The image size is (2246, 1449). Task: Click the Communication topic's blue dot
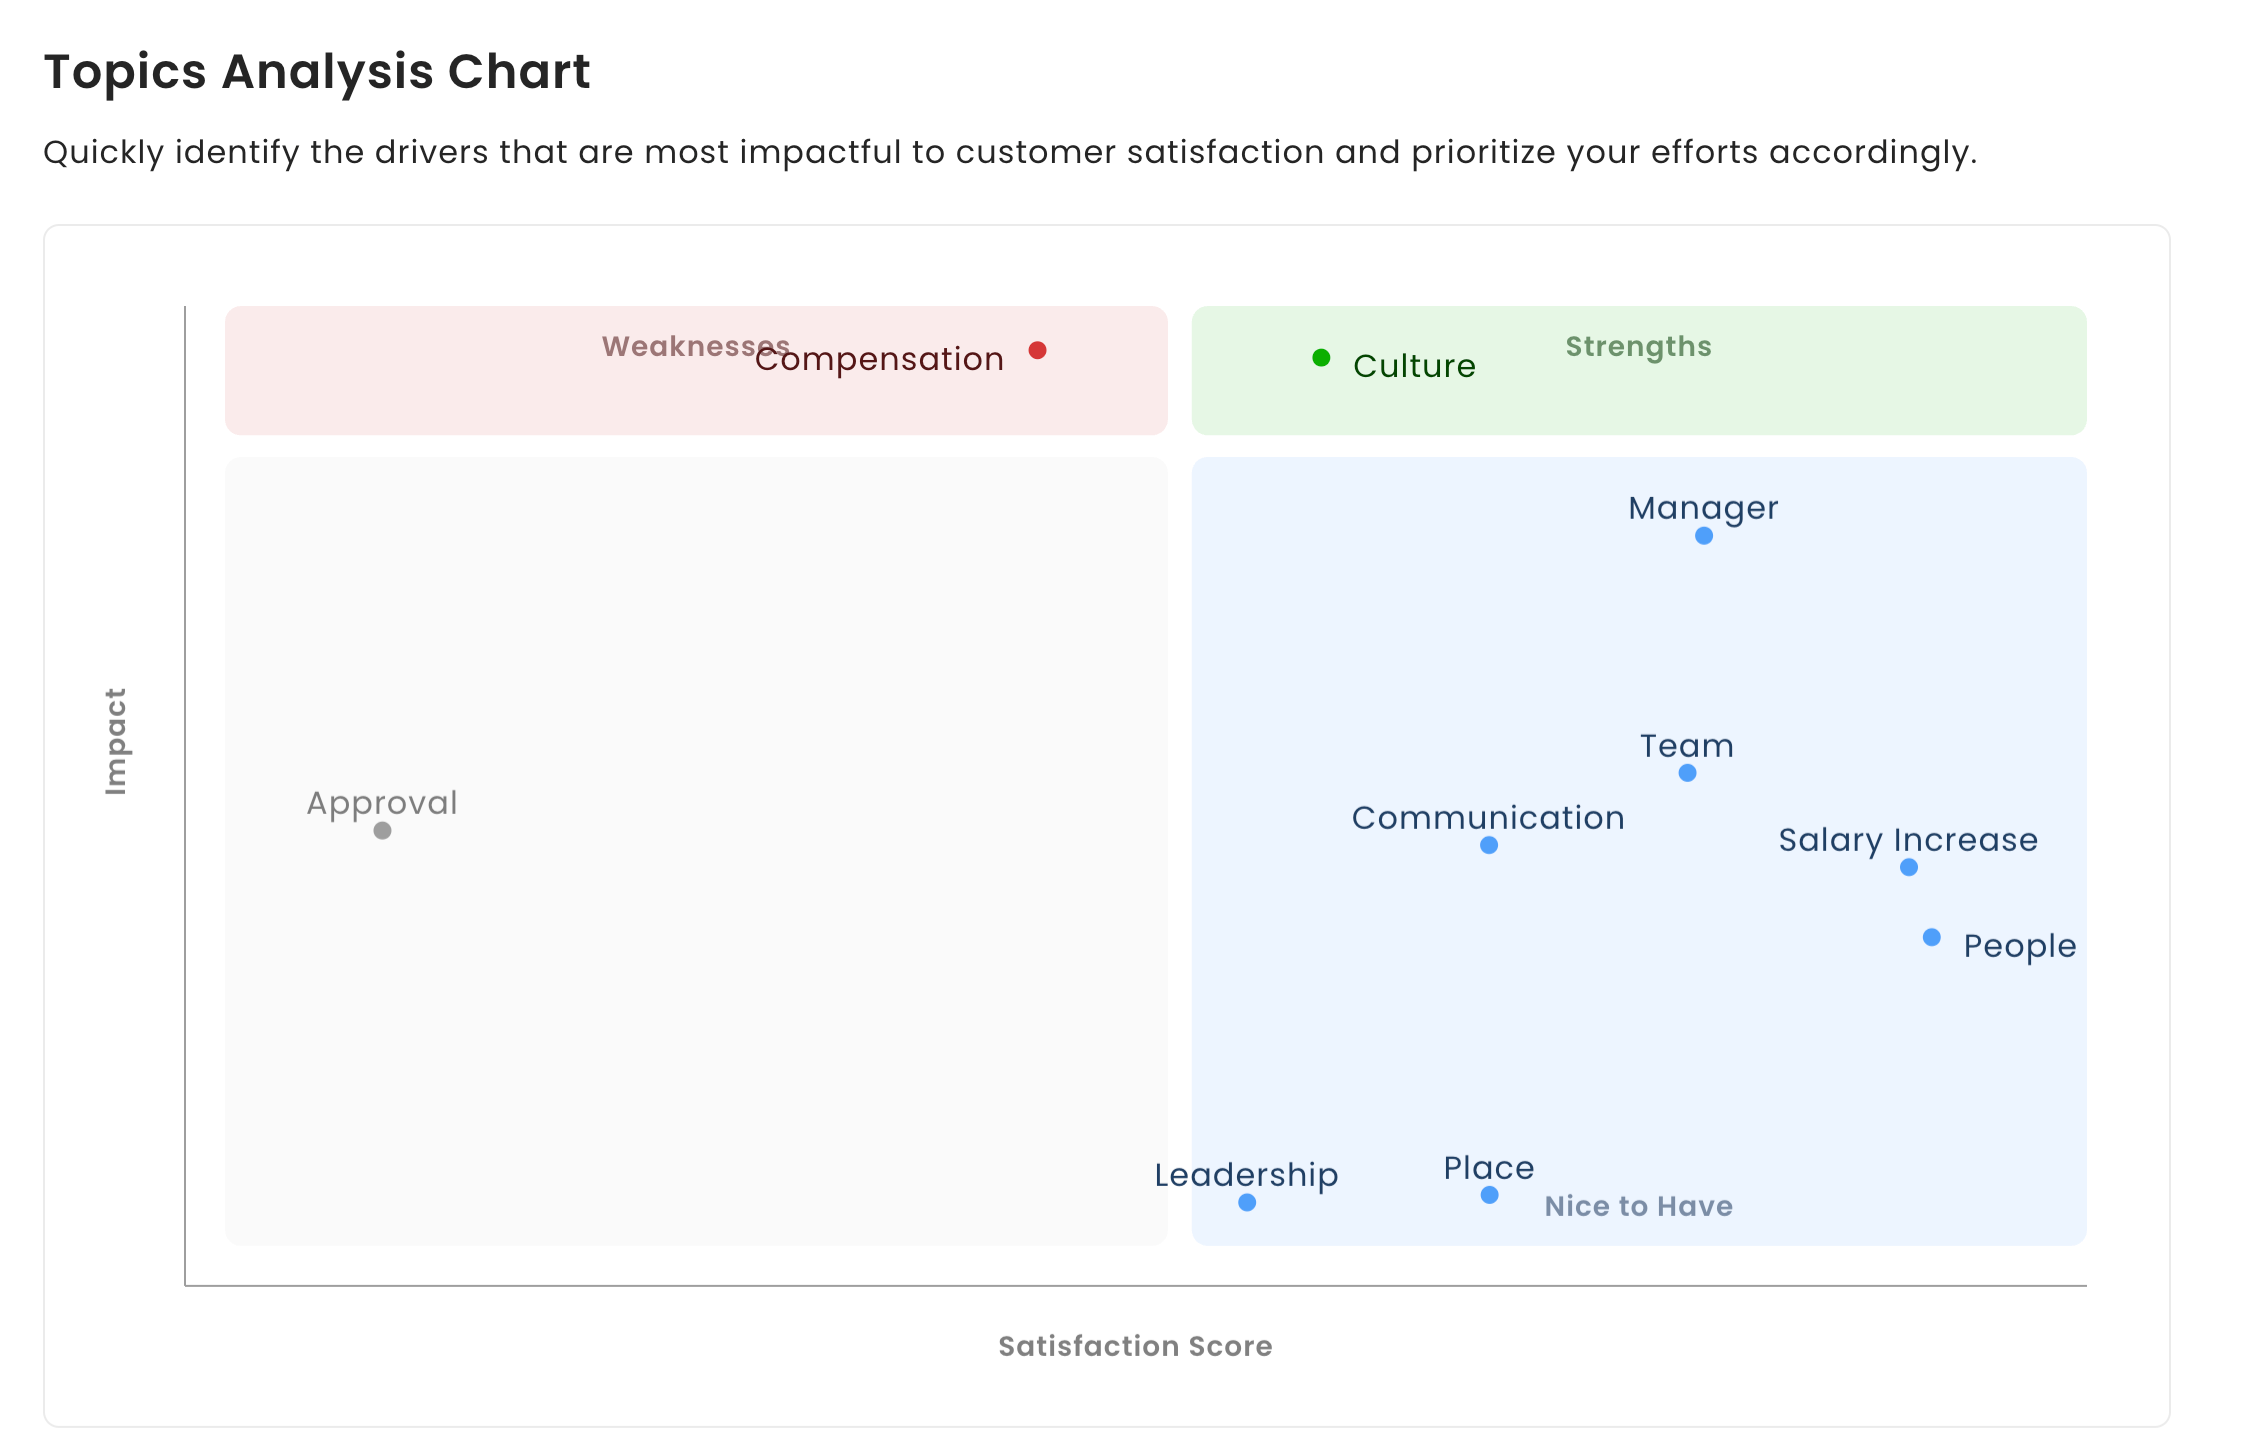1489,845
